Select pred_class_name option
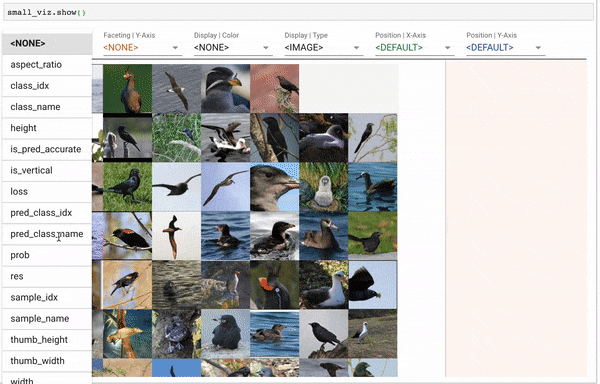Screen dimensions: 600x384 pyautogui.click(x=47, y=234)
